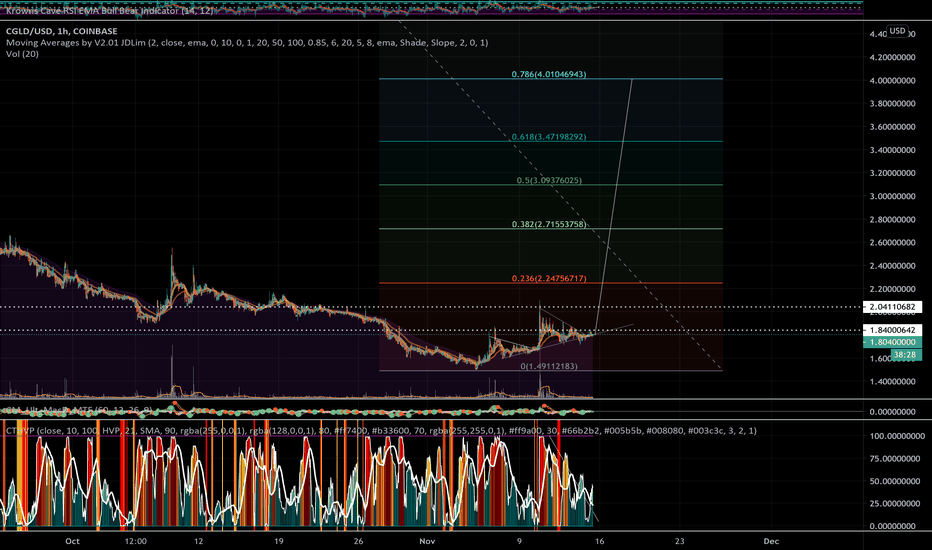
Task: Click the 0.618(3.47198292) Fibonacci label
Action: point(549,137)
